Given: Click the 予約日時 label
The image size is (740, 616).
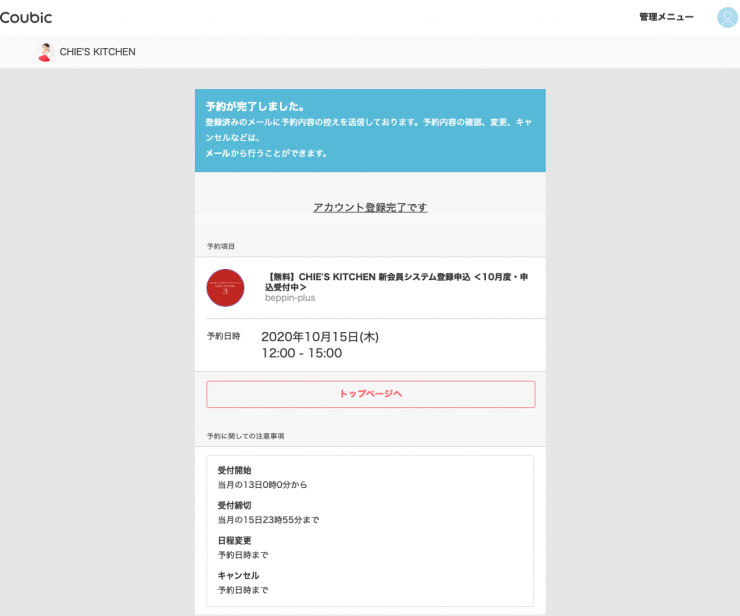Looking at the screenshot, I should click(x=224, y=336).
